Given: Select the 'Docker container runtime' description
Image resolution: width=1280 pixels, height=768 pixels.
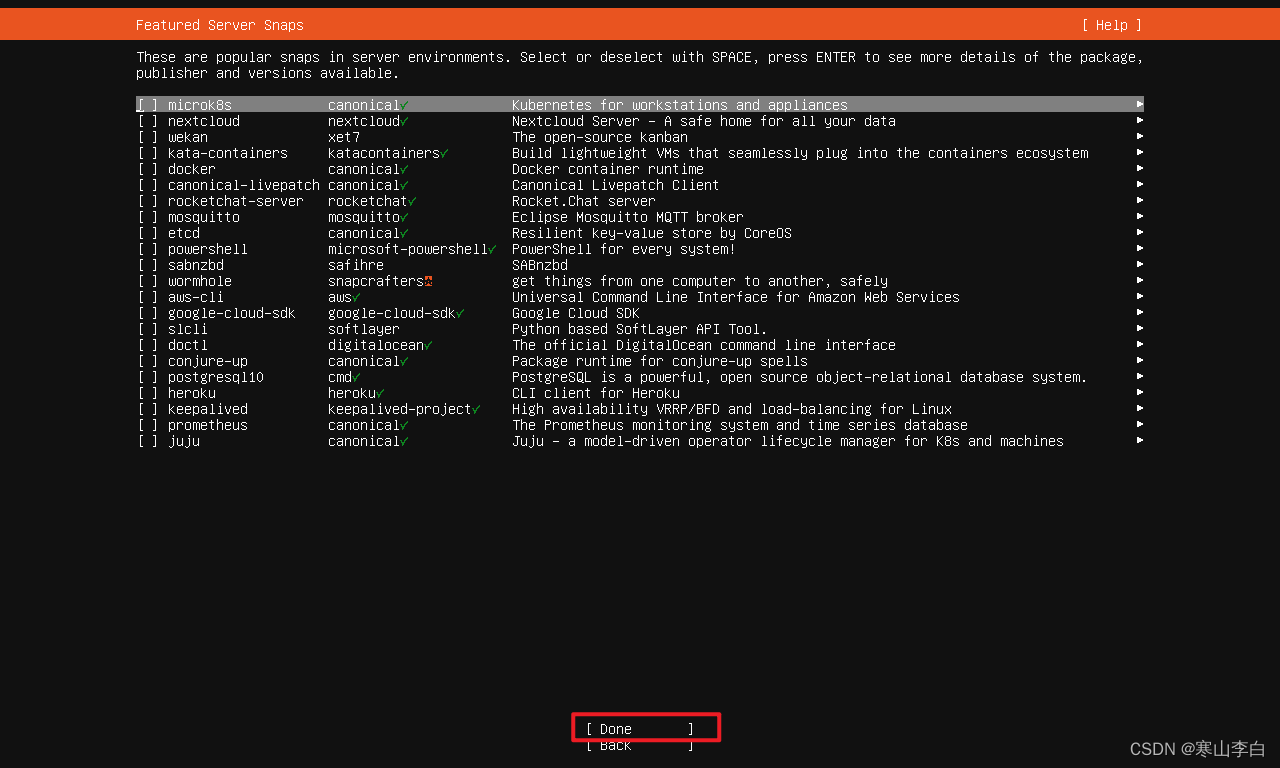Looking at the screenshot, I should tap(608, 169).
